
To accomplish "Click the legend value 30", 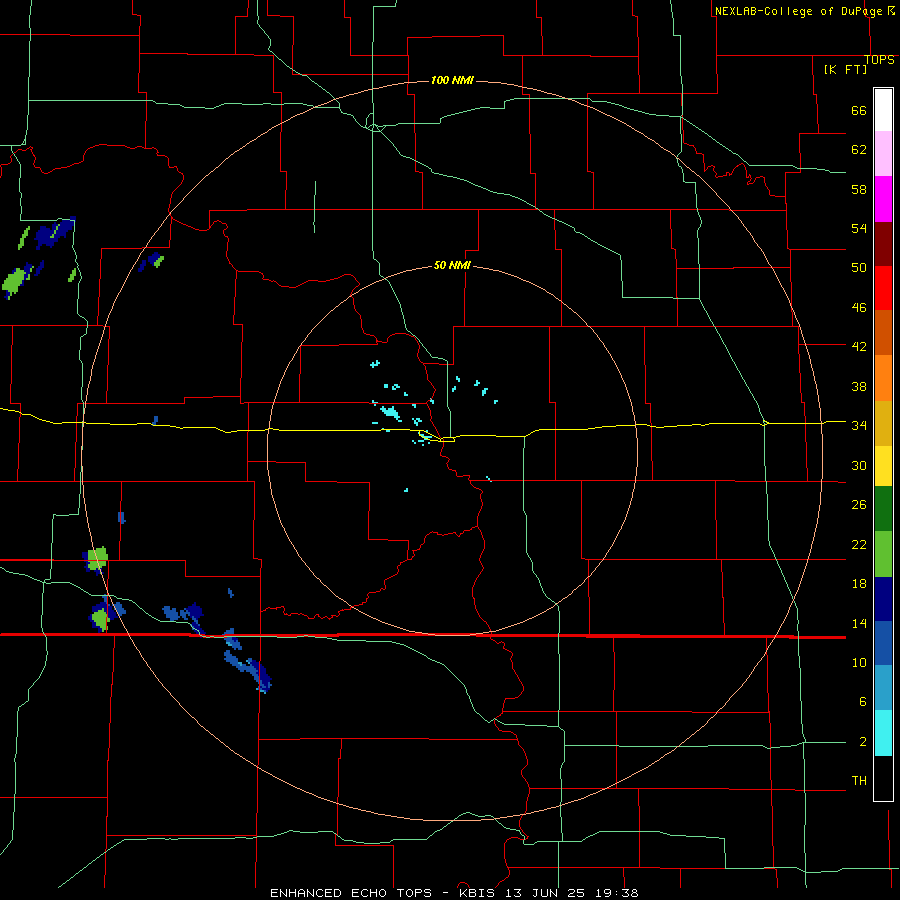I will (859, 465).
